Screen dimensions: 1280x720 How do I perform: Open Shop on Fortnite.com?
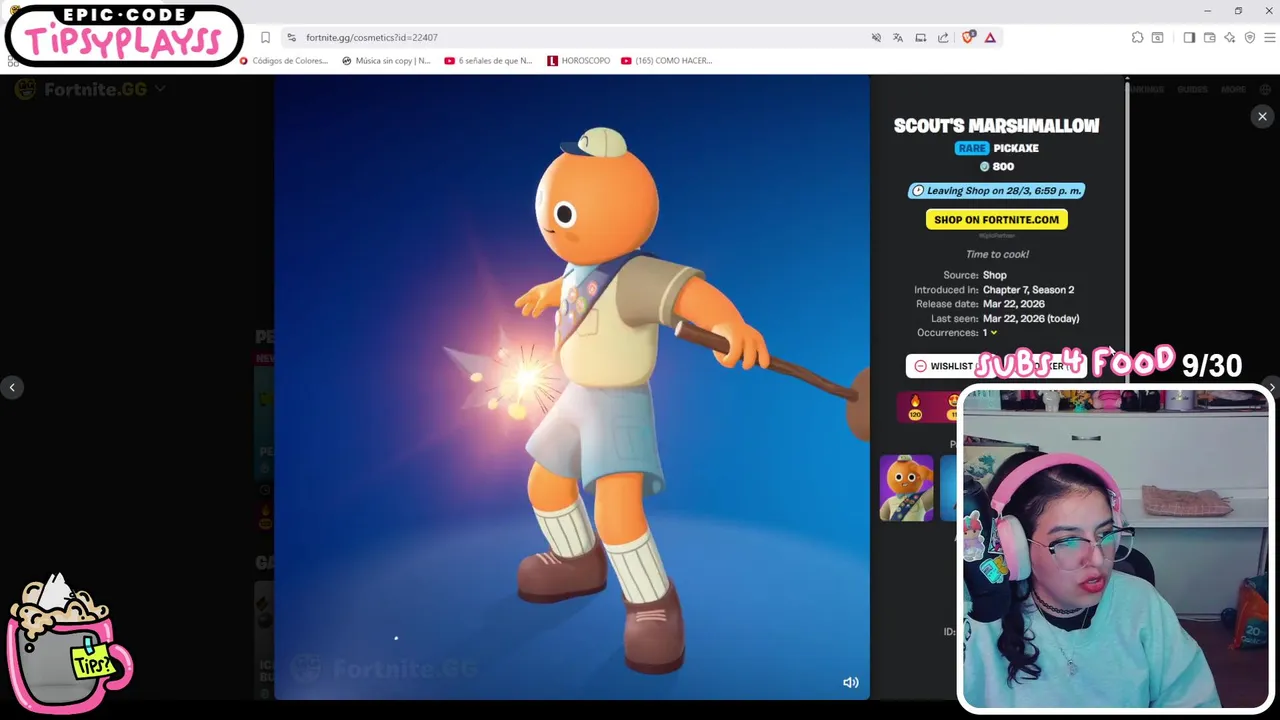click(x=996, y=219)
